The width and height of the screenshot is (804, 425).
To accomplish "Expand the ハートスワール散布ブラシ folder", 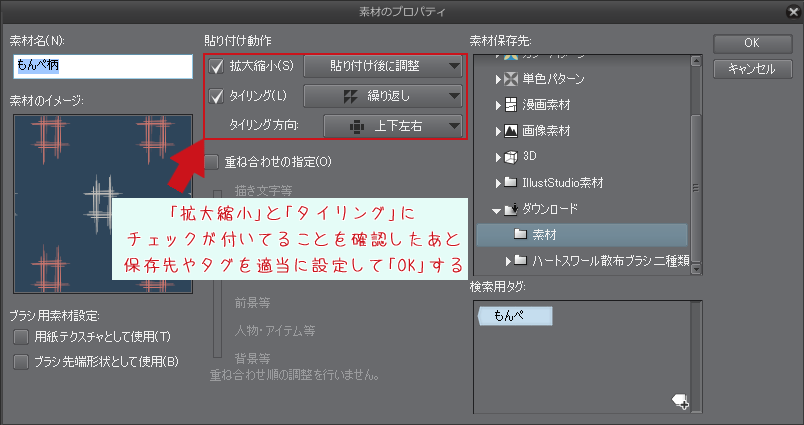I will tap(508, 261).
